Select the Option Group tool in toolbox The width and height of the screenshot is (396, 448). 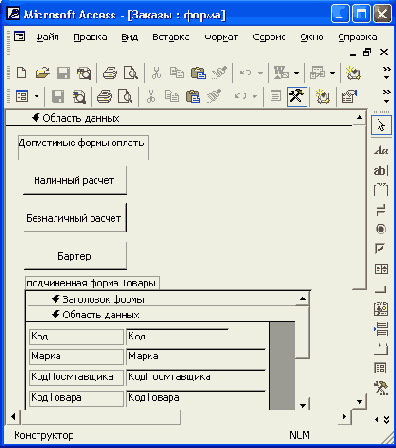(x=381, y=190)
